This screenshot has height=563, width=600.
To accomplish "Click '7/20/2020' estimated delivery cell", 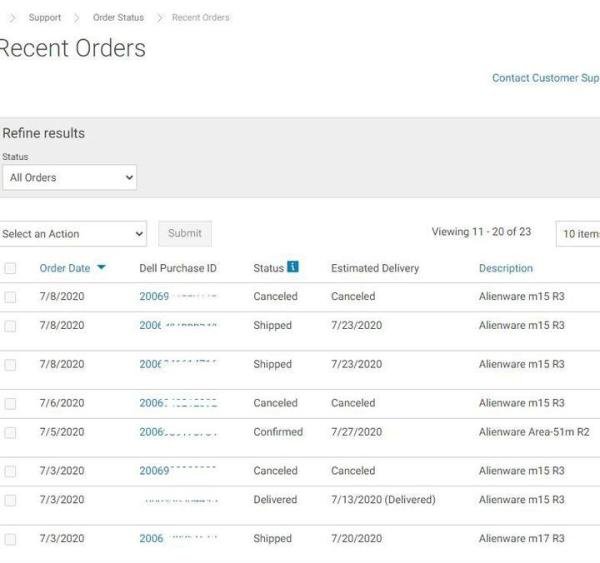I will point(357,539).
